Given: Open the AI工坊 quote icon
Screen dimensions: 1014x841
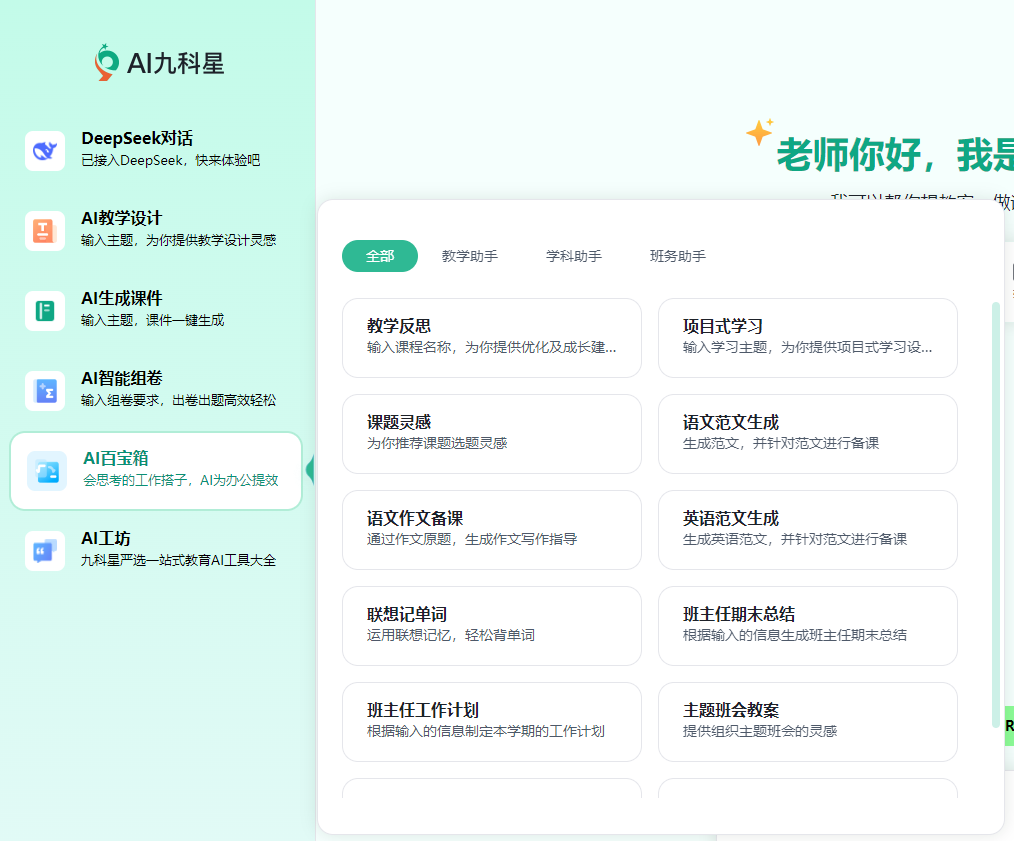Looking at the screenshot, I should 45,550.
